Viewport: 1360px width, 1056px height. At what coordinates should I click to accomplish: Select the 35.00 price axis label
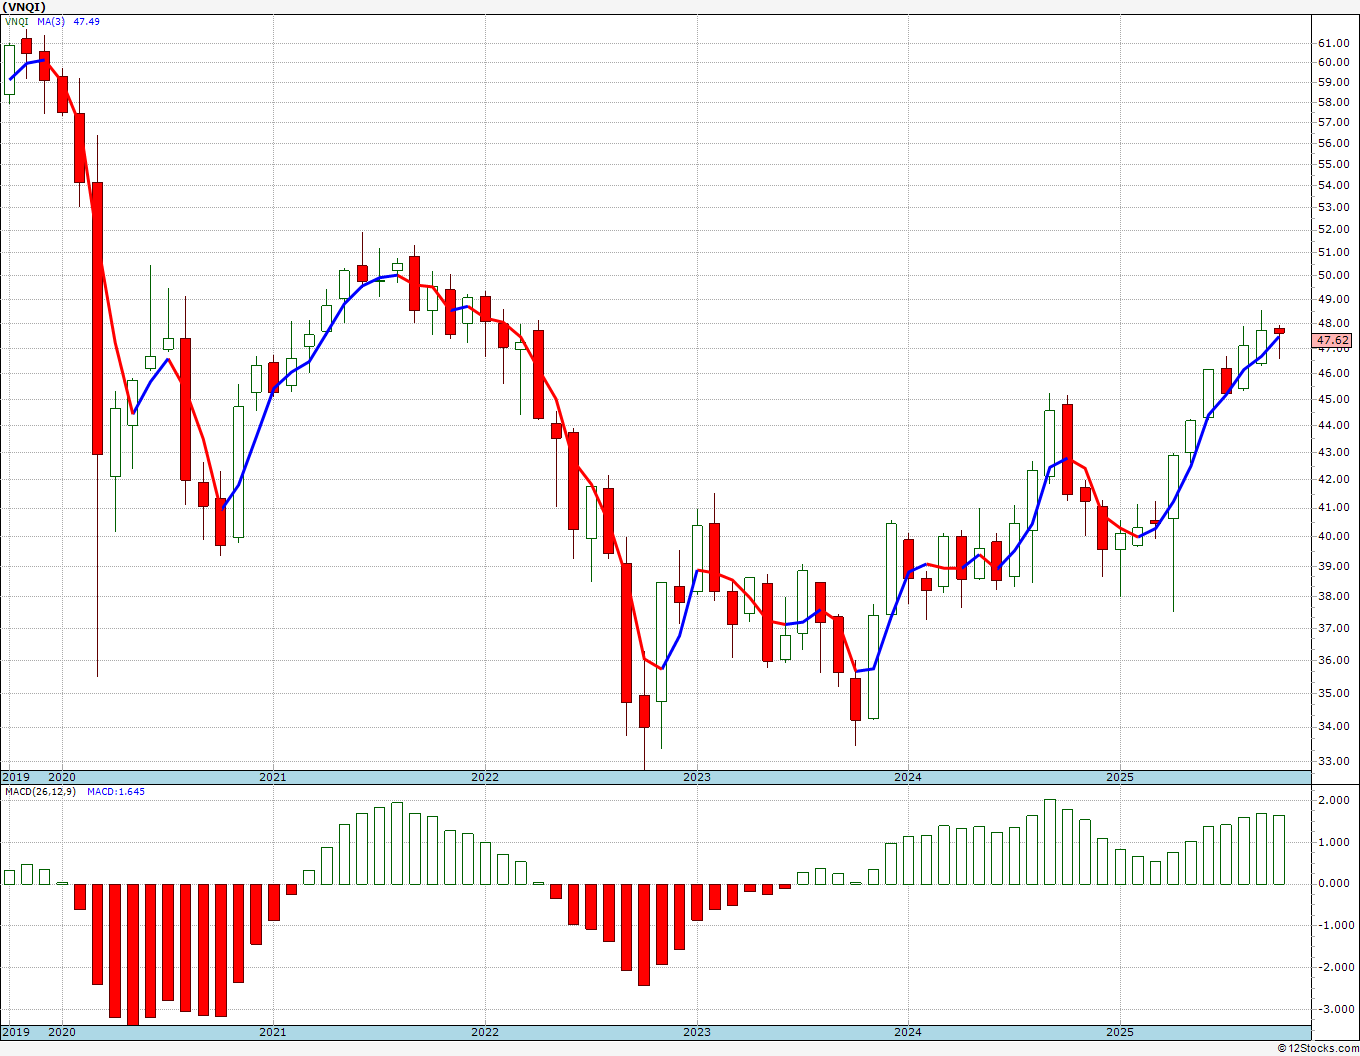click(1334, 693)
